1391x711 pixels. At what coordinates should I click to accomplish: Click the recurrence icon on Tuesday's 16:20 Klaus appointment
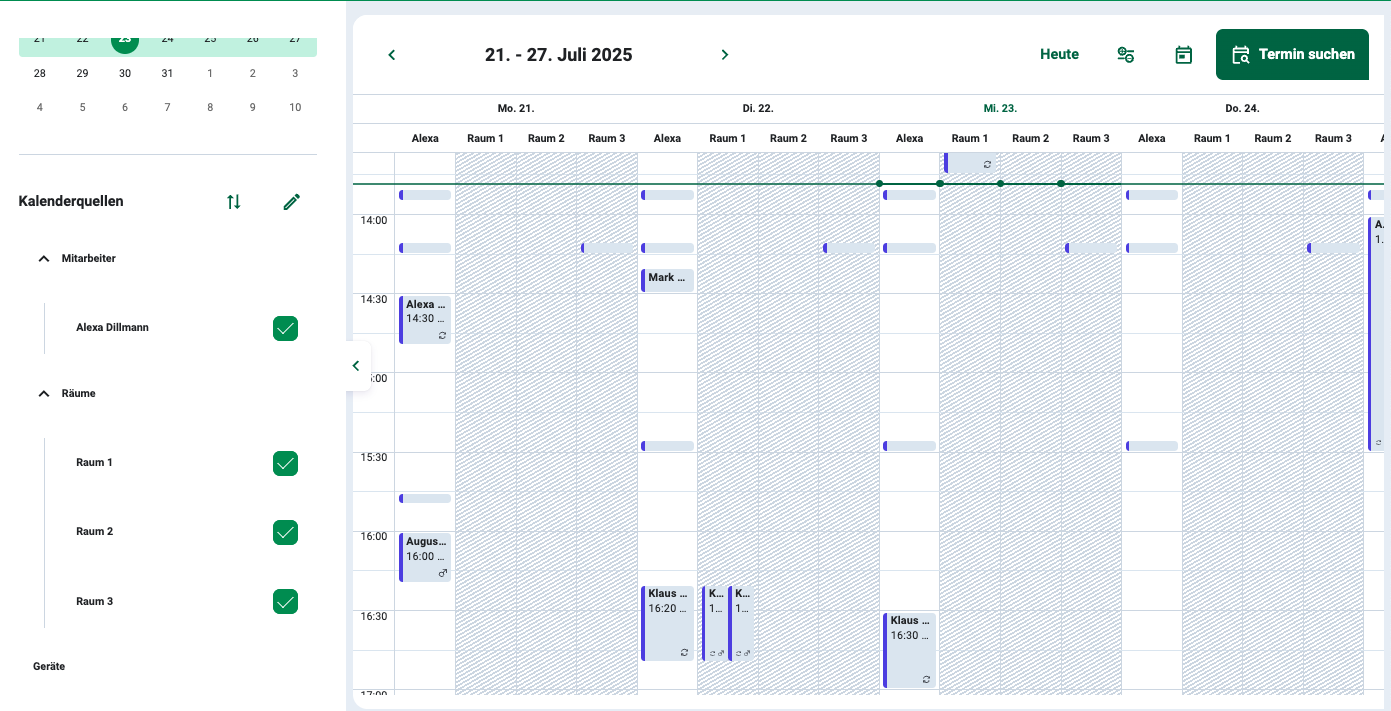(x=684, y=652)
